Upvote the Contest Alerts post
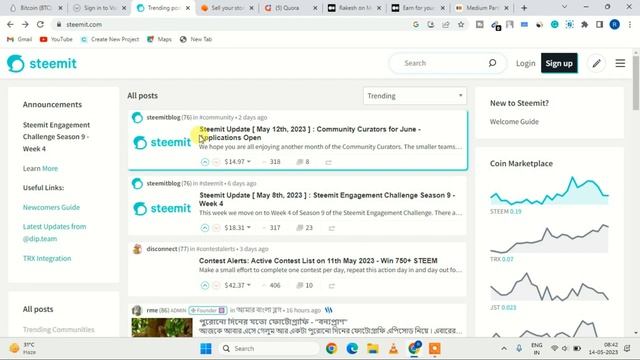This screenshot has height=360, width=640. [205, 285]
